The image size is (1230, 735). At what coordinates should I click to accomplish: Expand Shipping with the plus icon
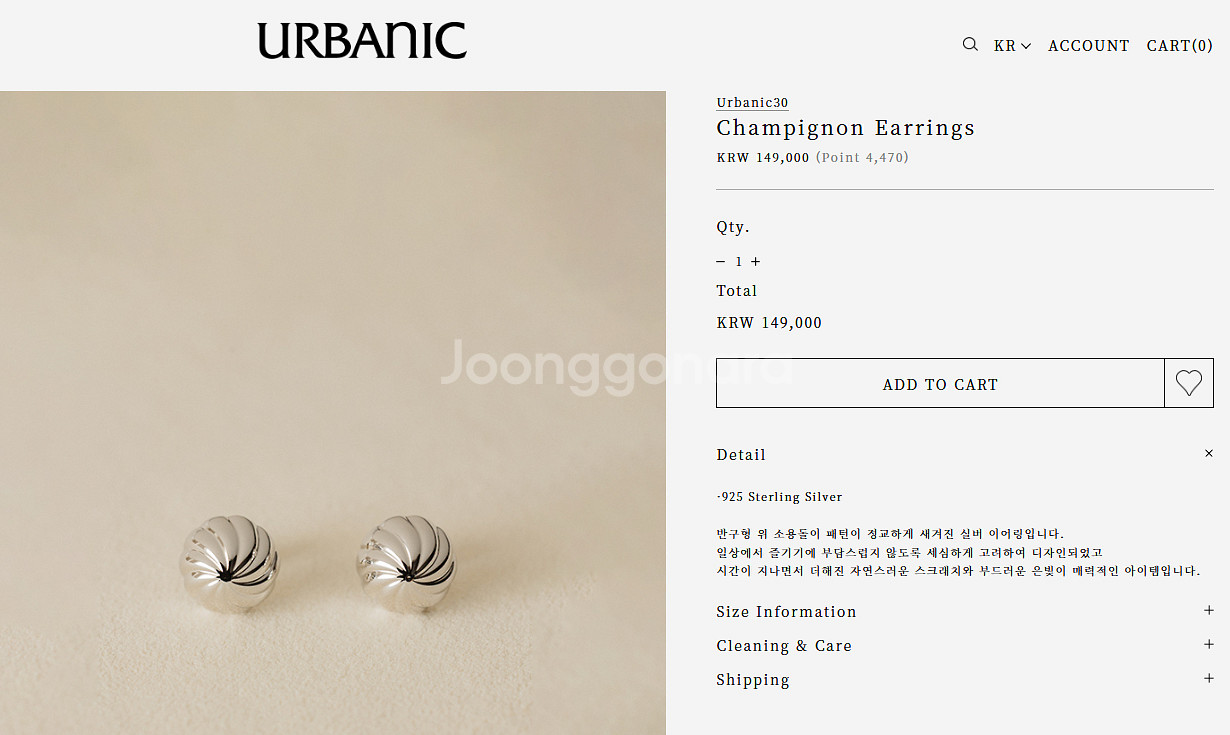[1209, 678]
